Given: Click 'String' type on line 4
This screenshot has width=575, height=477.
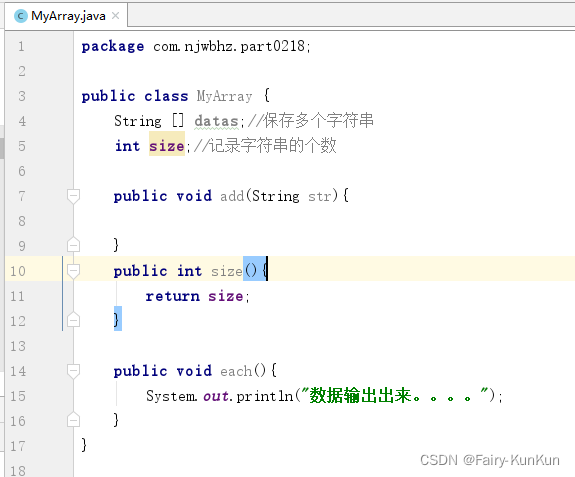Looking at the screenshot, I should click(138, 121).
